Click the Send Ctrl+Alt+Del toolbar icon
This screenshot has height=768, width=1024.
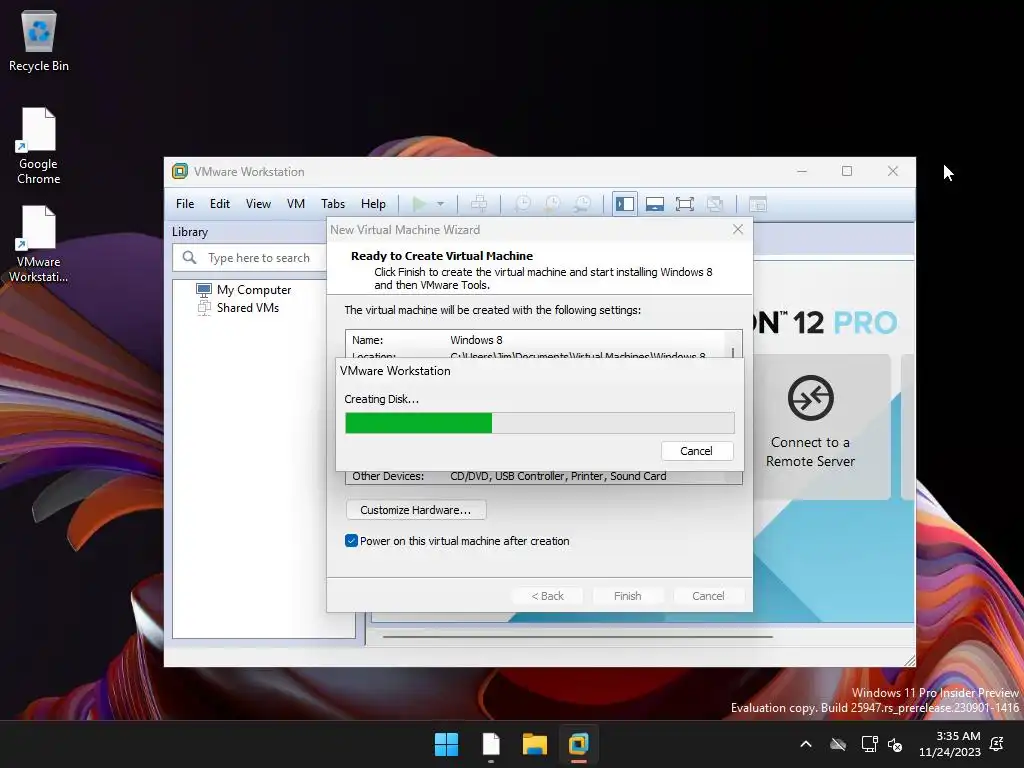click(x=479, y=204)
